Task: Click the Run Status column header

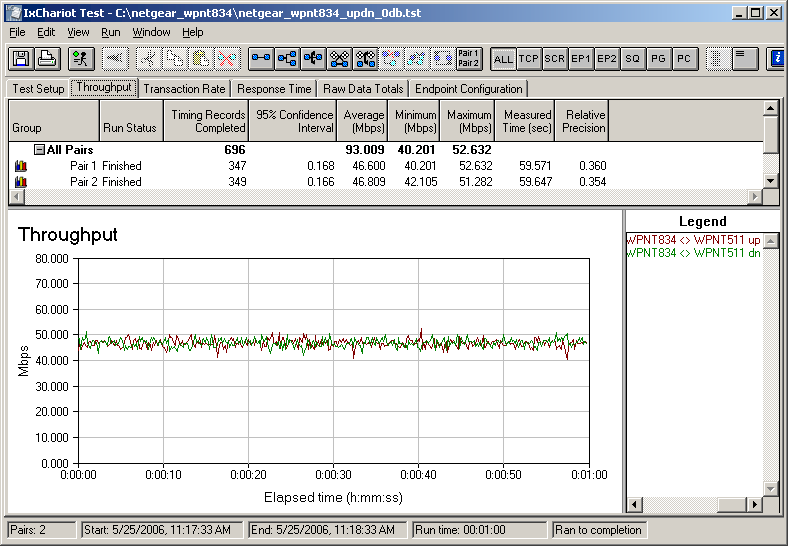Action: (132, 121)
